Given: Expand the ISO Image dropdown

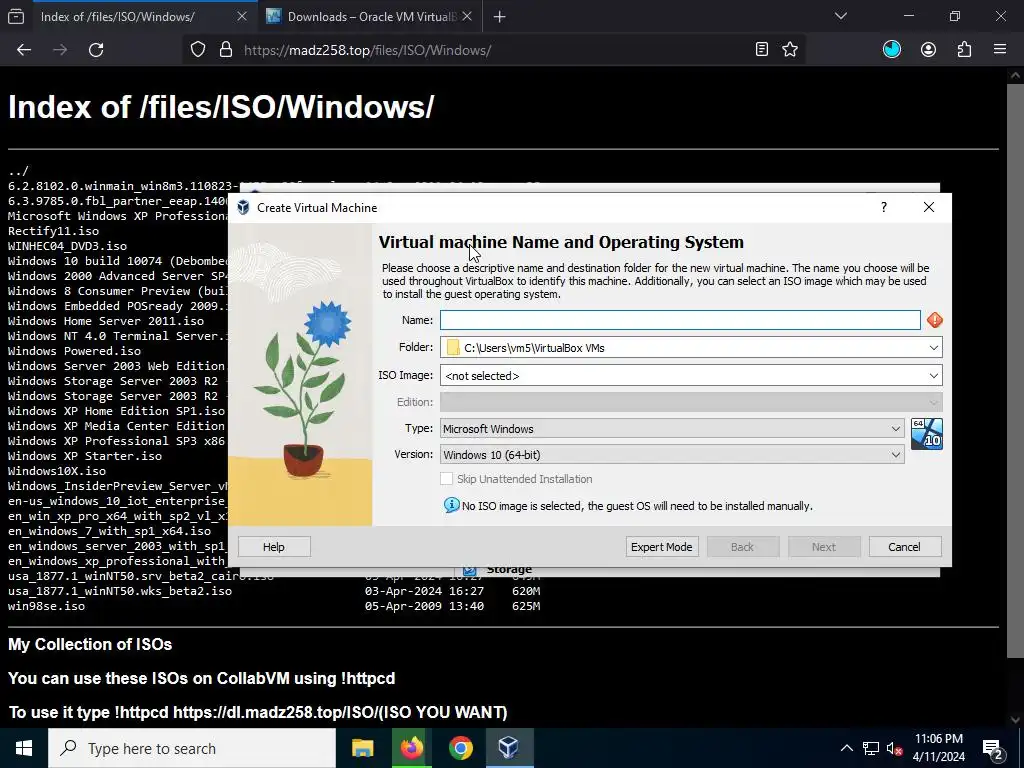Looking at the screenshot, I should [x=934, y=376].
